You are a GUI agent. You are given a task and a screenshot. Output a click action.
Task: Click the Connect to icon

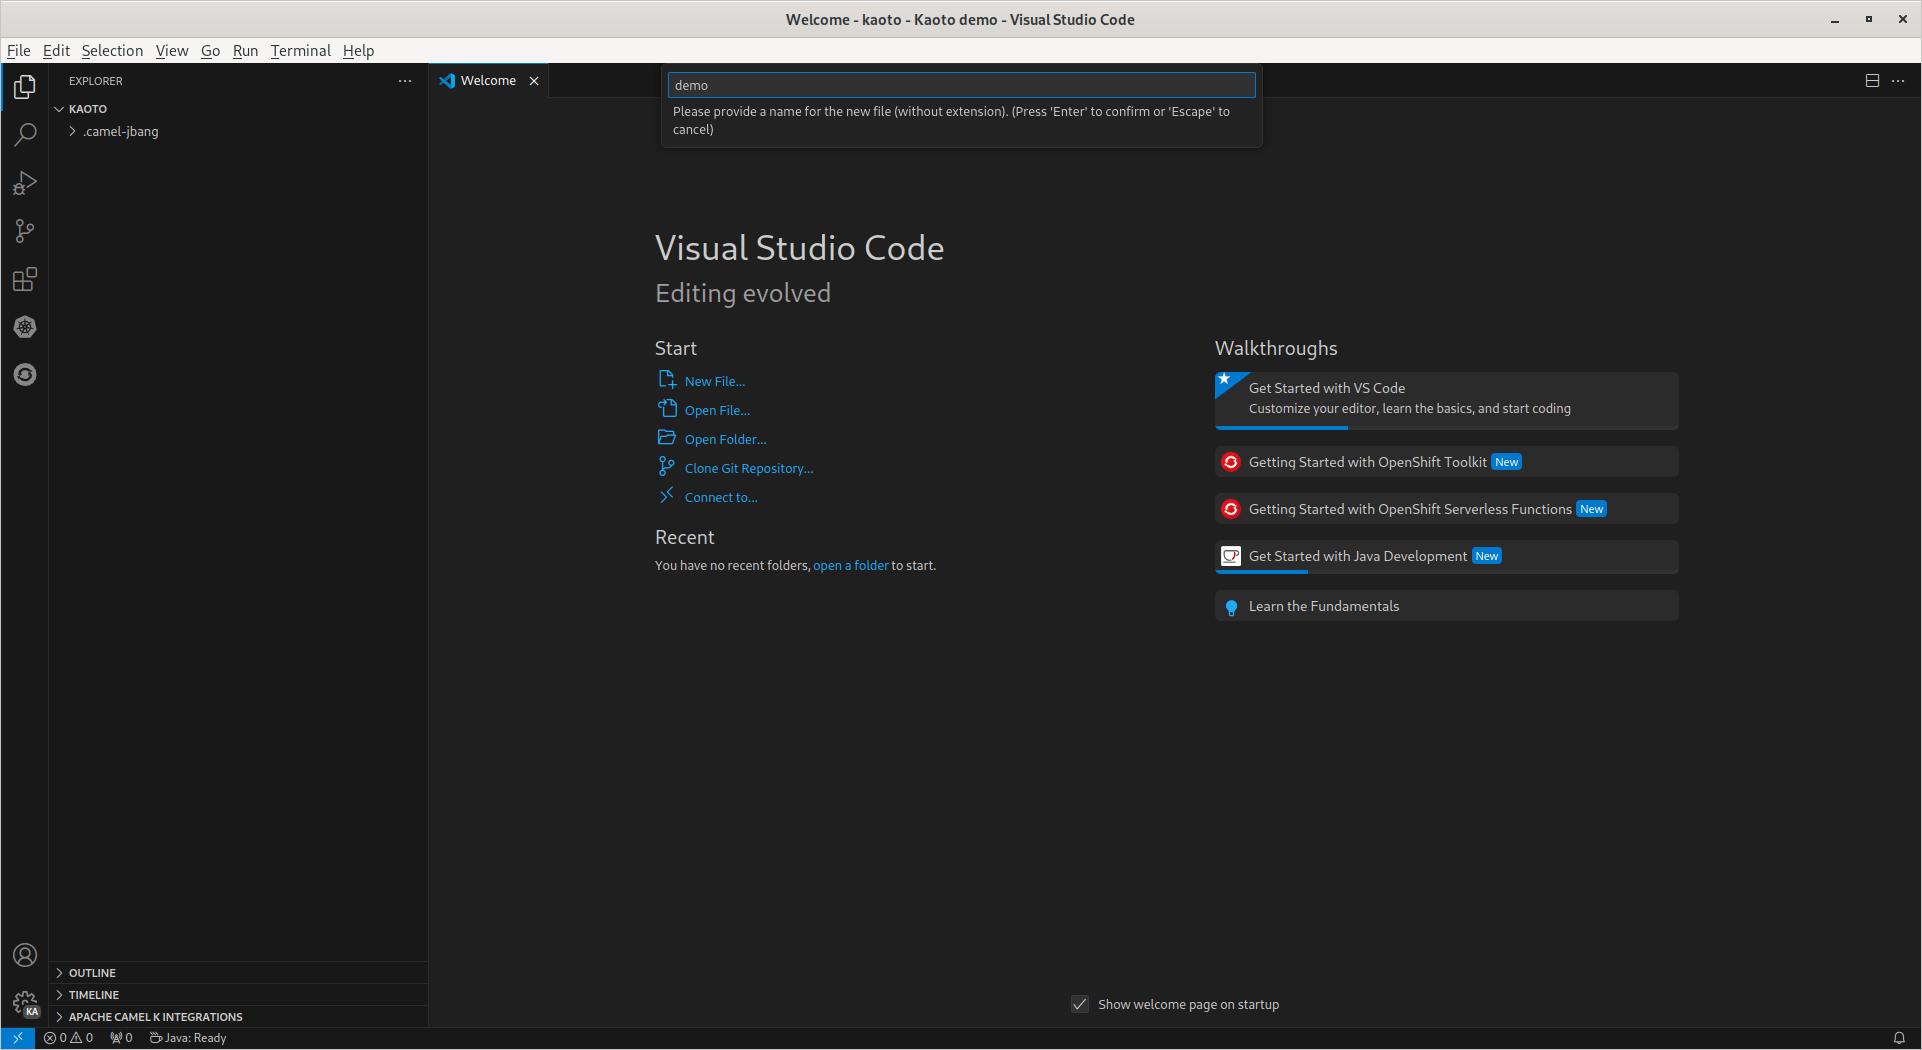(x=667, y=496)
